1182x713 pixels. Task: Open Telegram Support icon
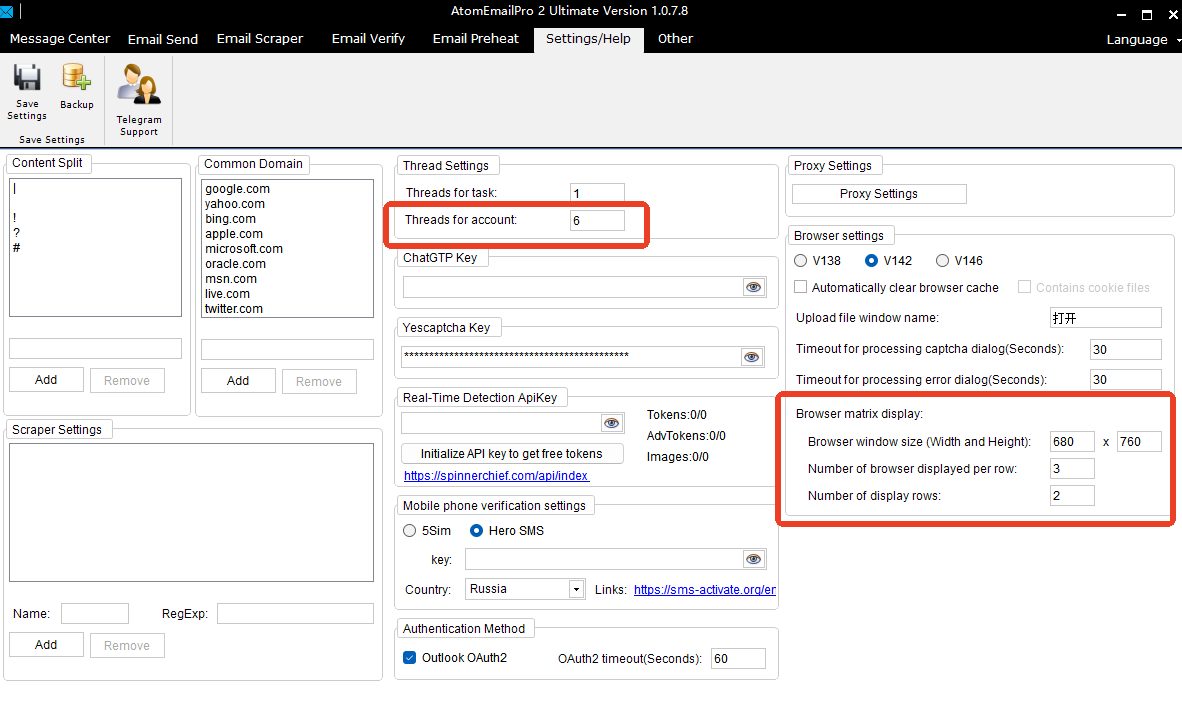point(139,84)
